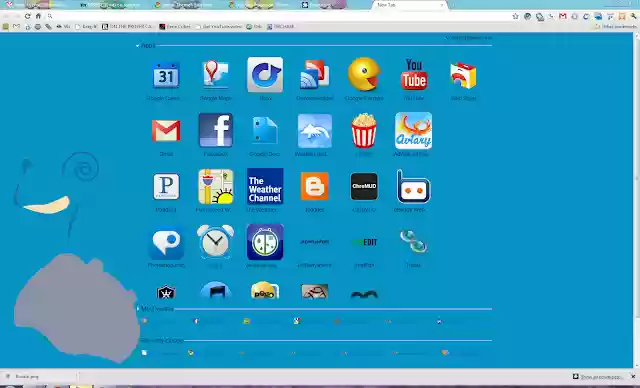This screenshot has width=640, height=388.
Task: Open the Google Calendar app
Action: pyautogui.click(x=166, y=75)
